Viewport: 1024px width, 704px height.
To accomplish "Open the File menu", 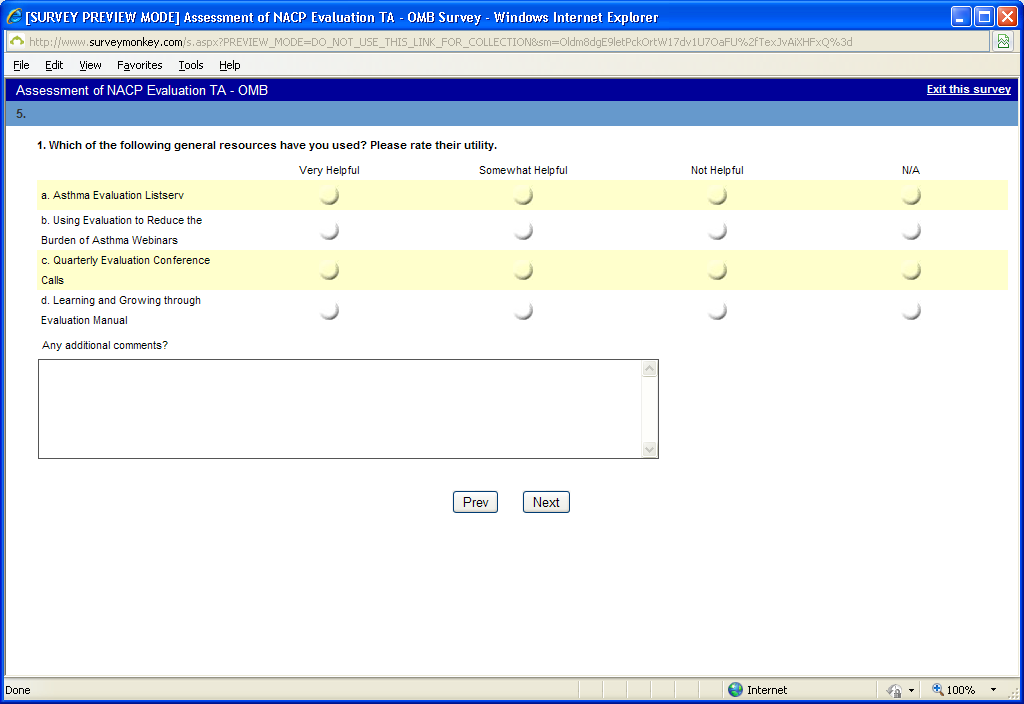I will pyautogui.click(x=21, y=65).
